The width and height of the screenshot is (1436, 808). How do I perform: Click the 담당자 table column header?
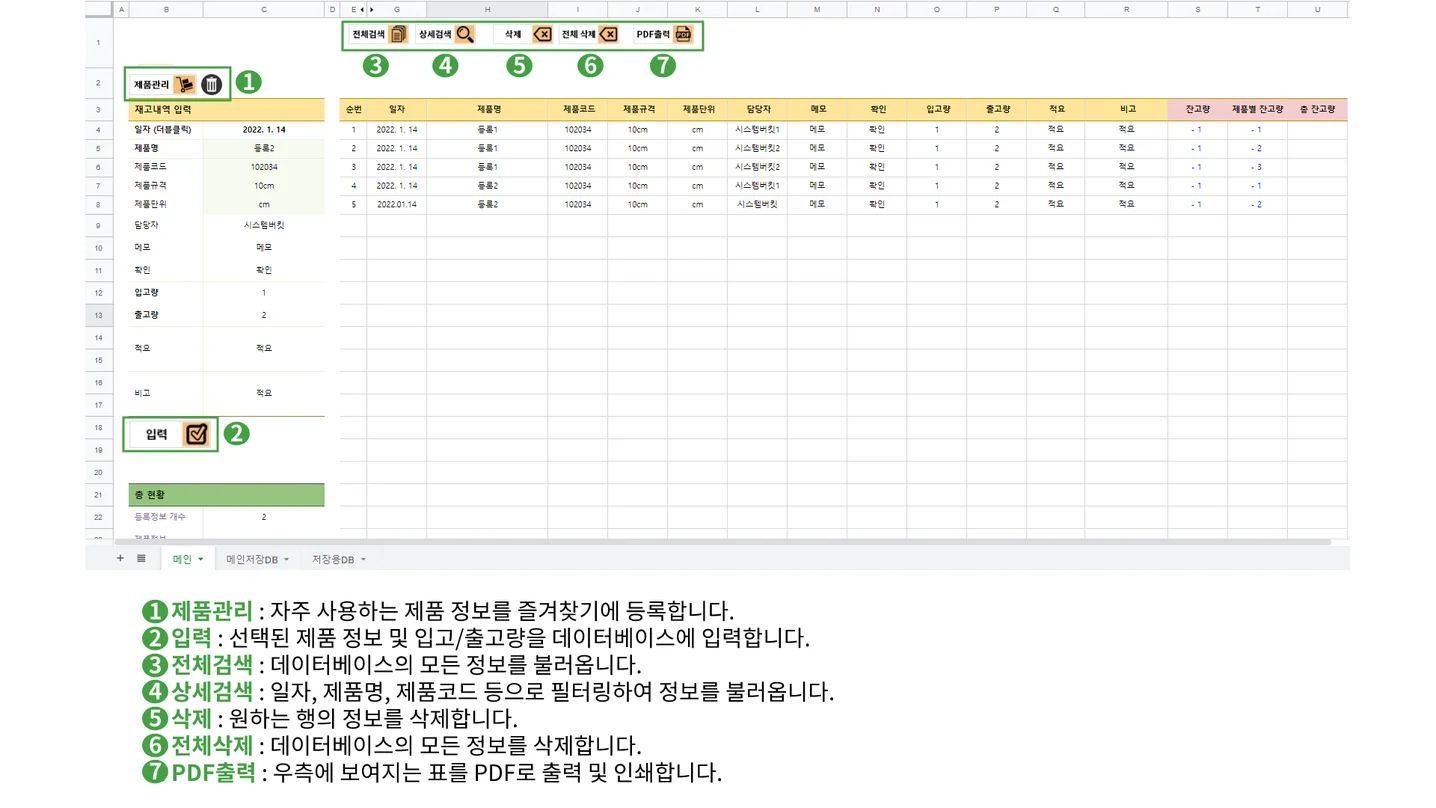pyautogui.click(x=758, y=110)
